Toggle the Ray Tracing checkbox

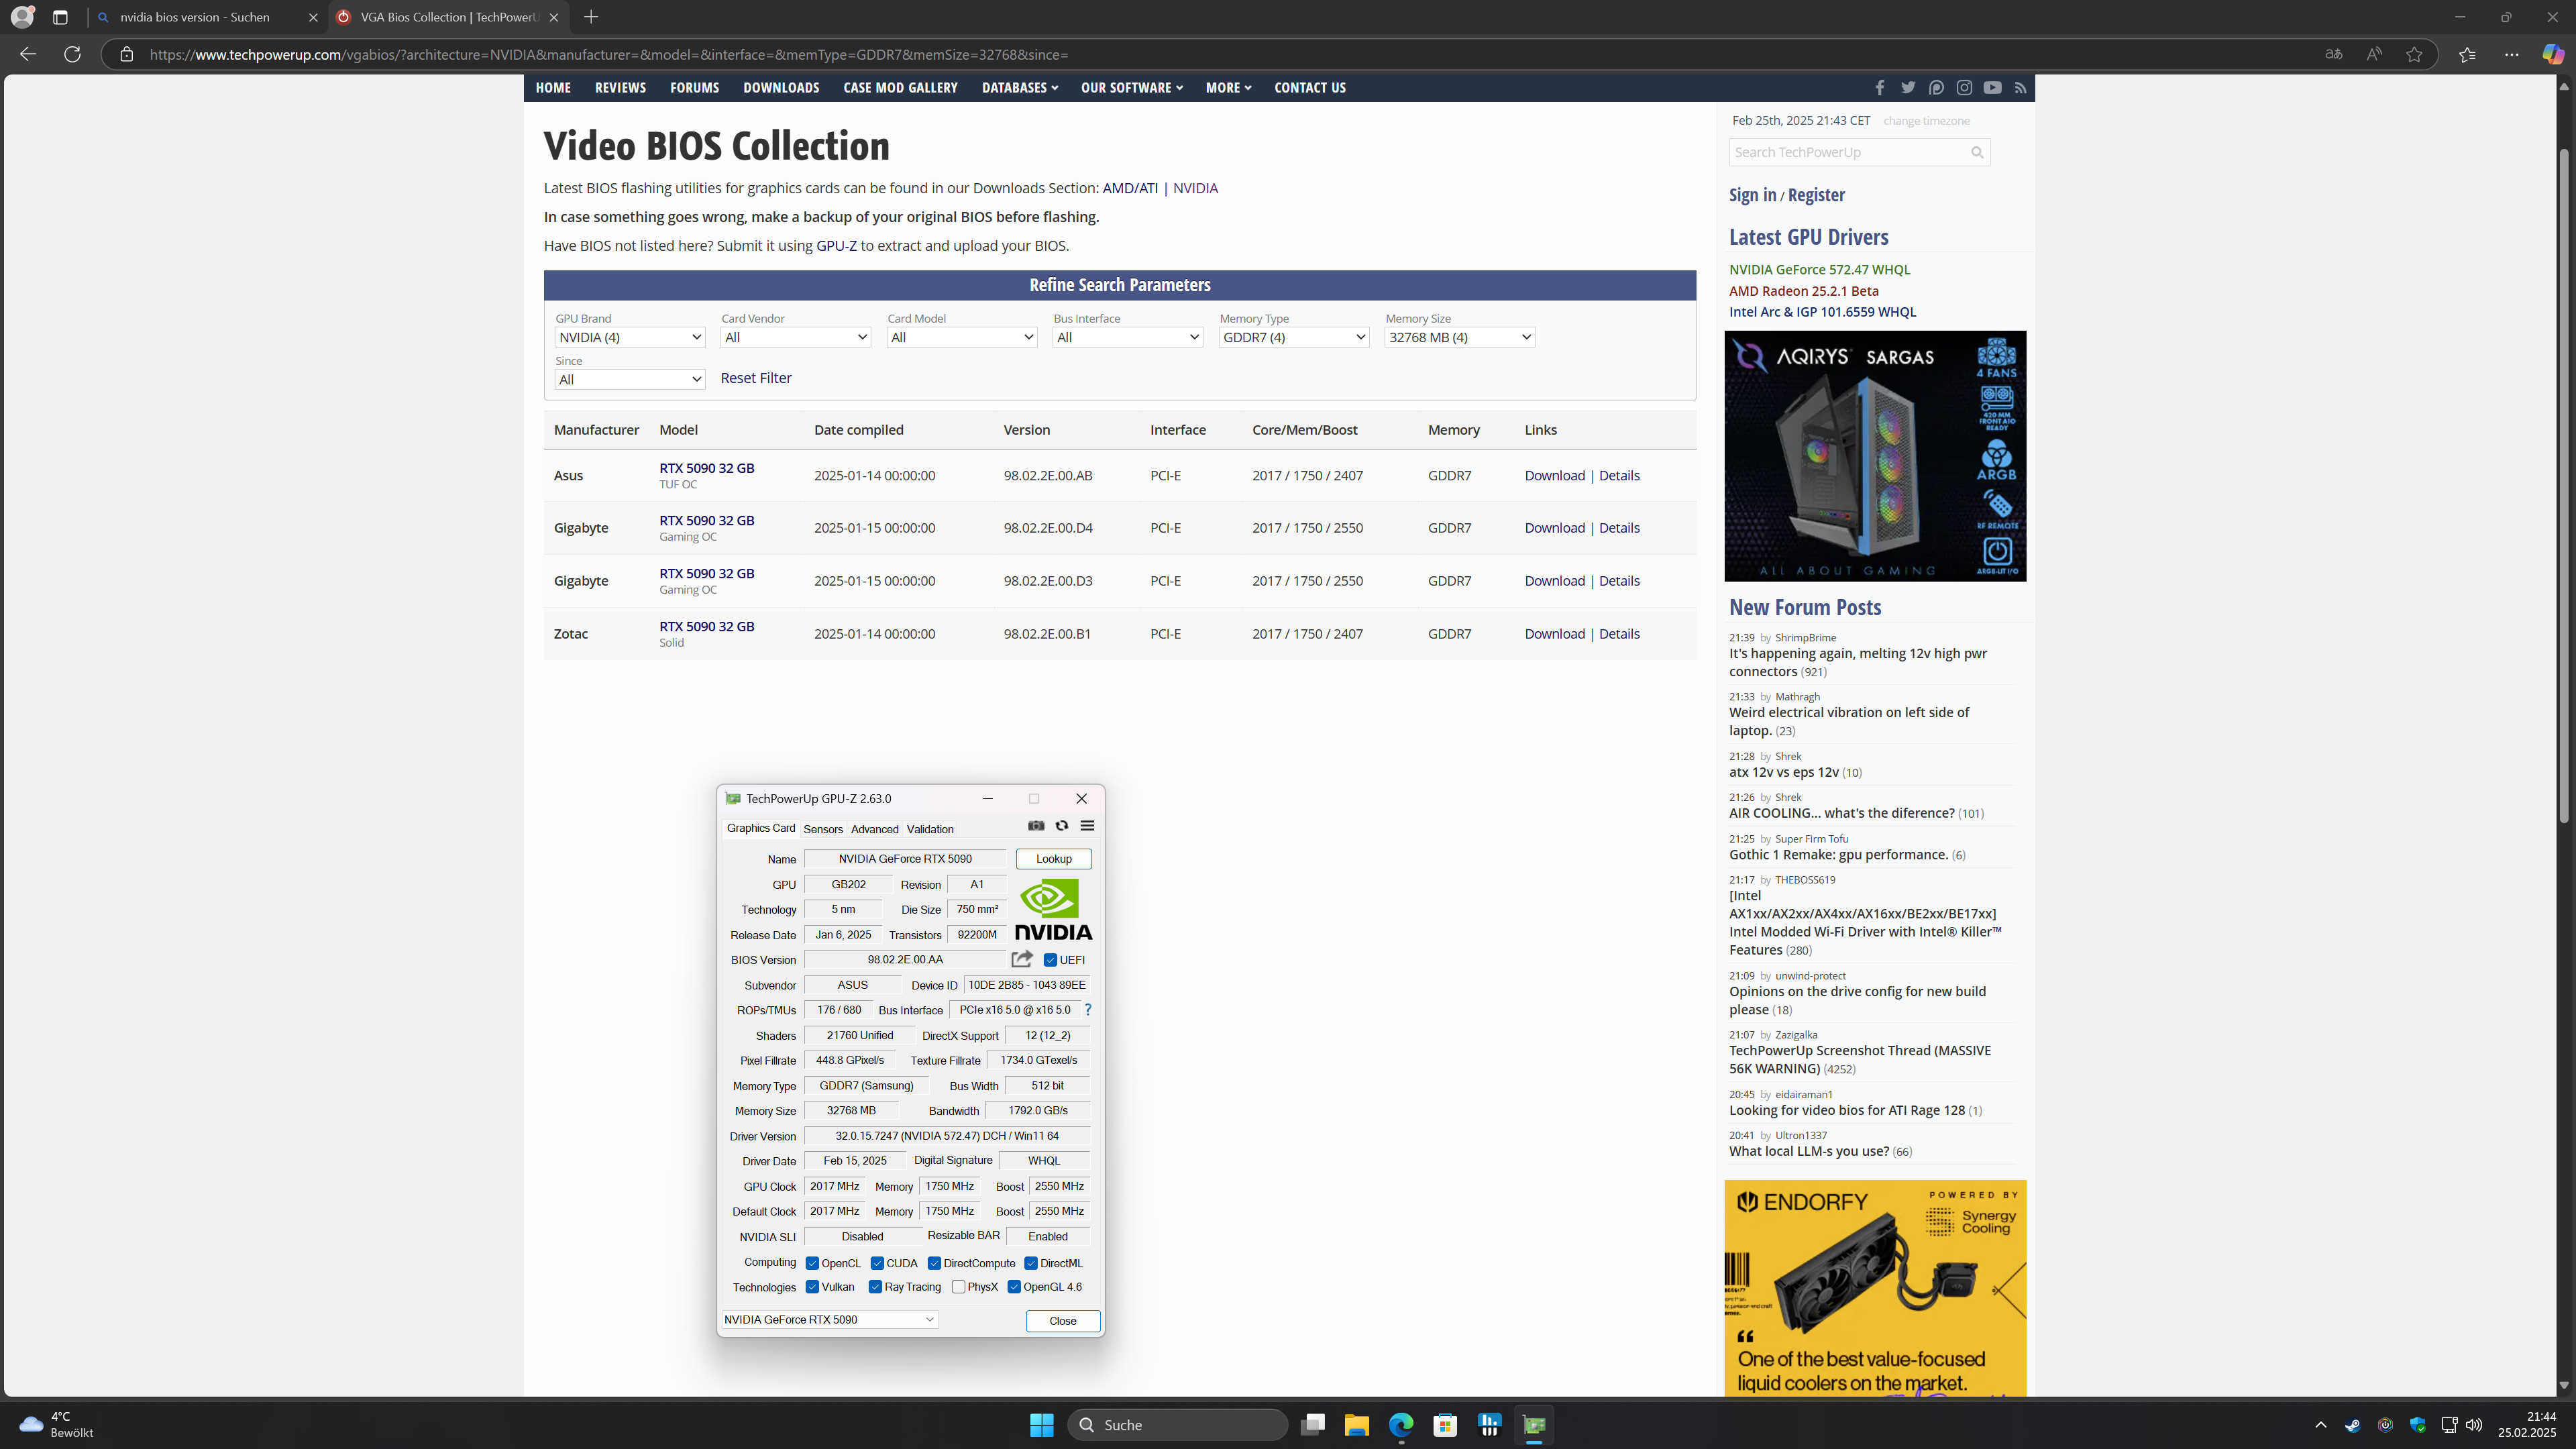point(875,1287)
